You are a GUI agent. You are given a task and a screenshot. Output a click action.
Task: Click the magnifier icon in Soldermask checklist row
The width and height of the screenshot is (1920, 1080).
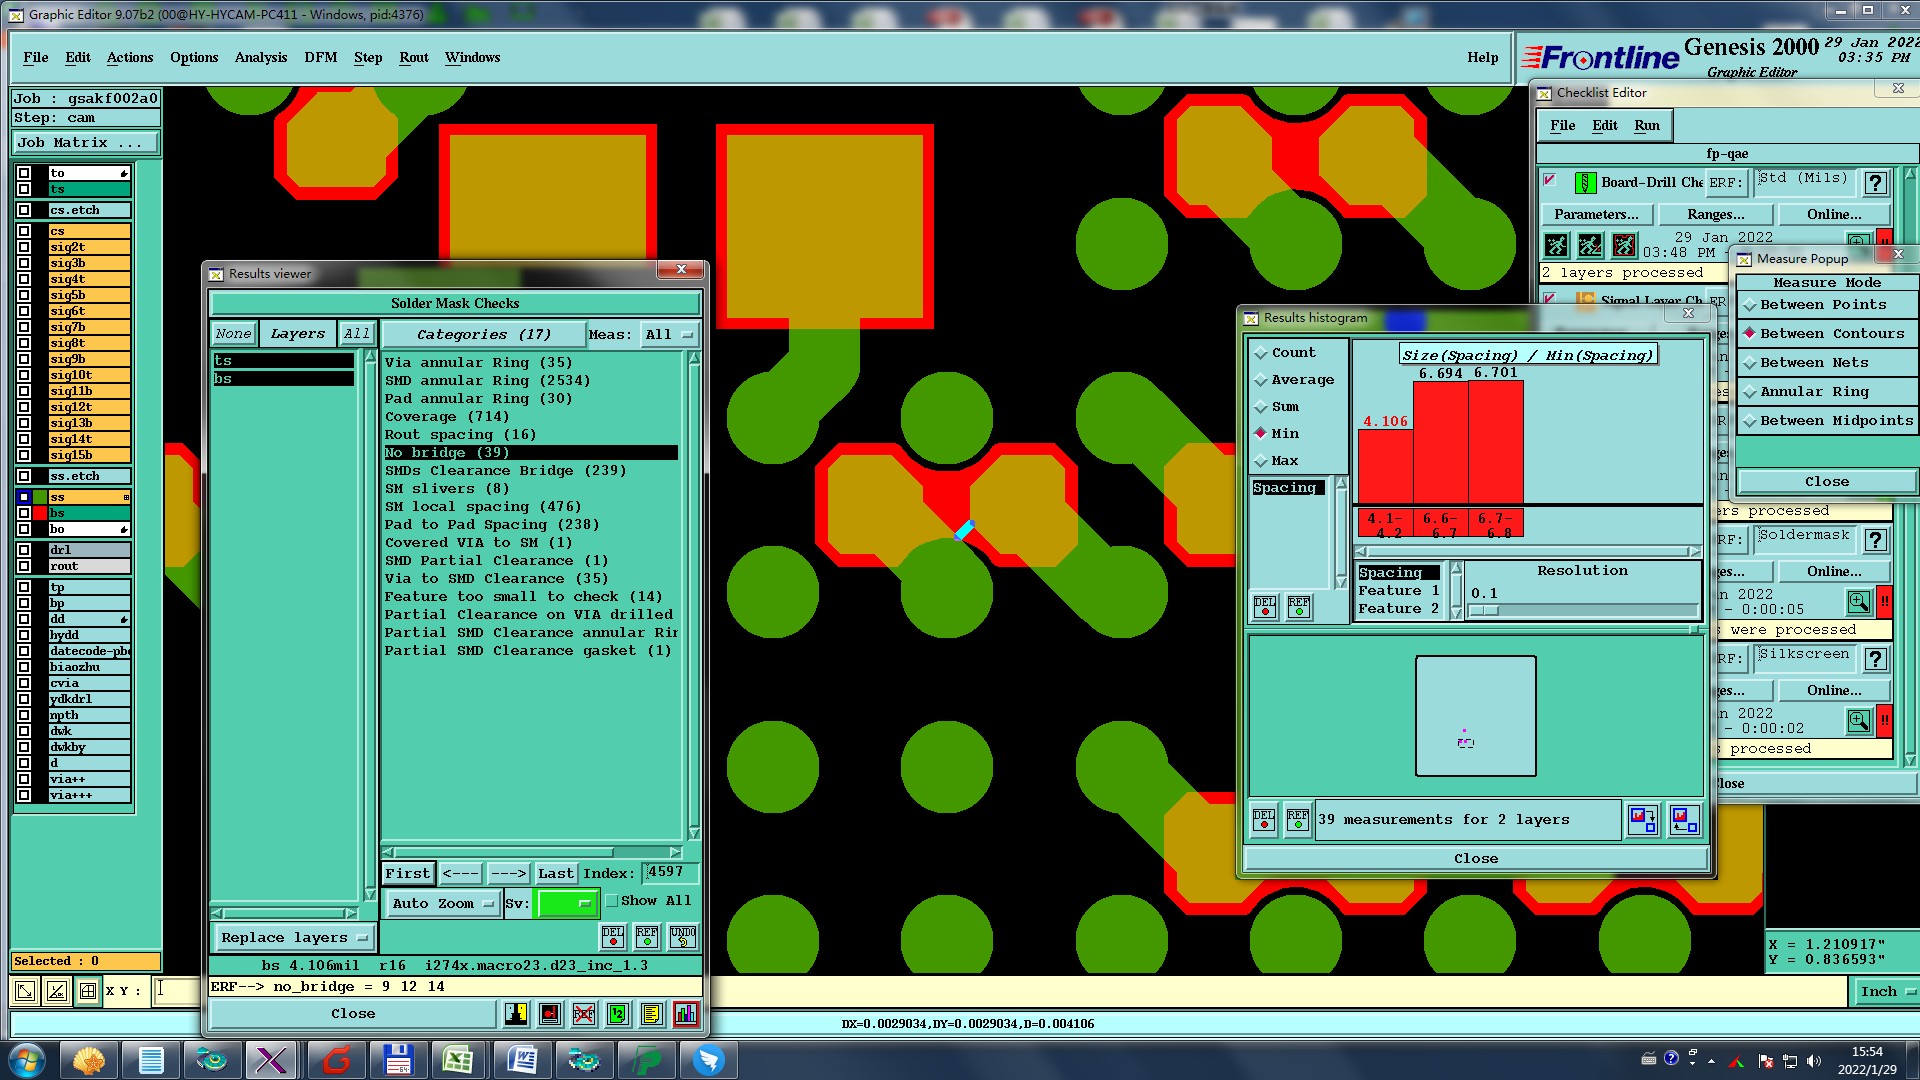pos(1858,602)
